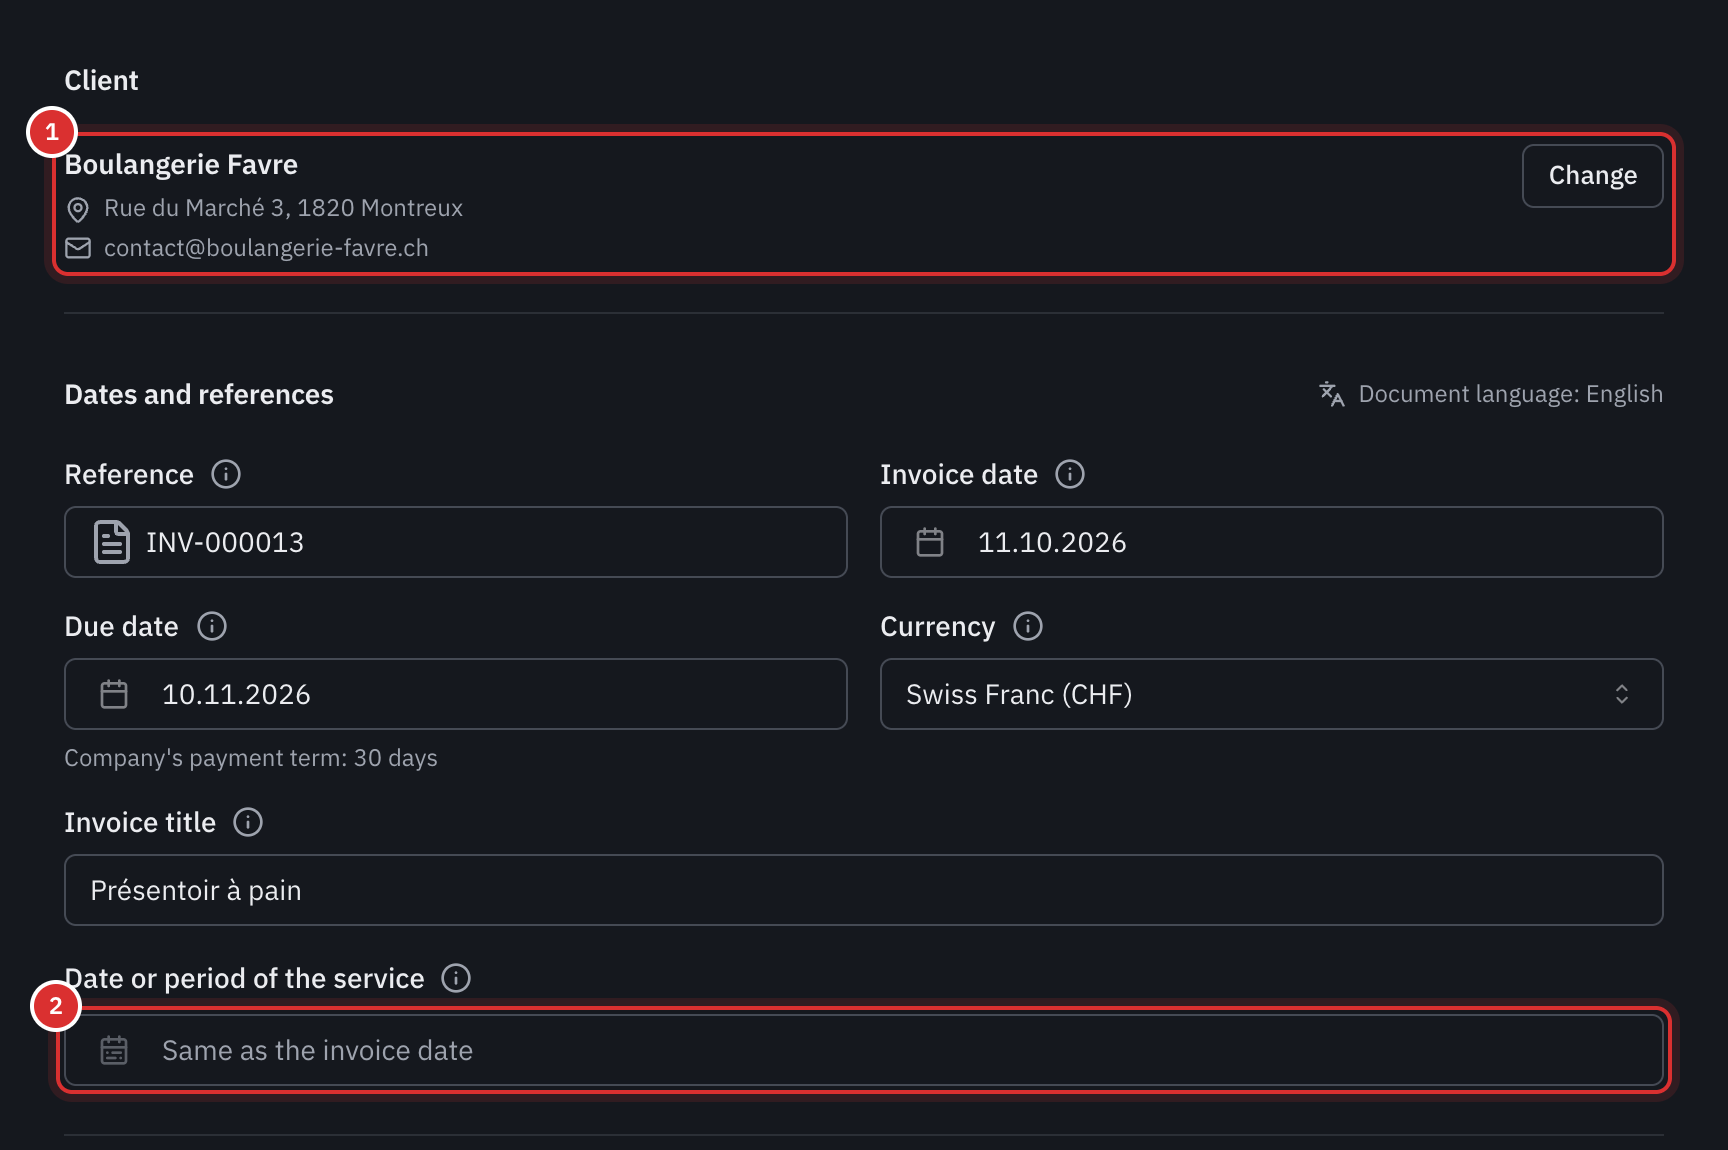Click the address Rue du Marché 3, 1820 Montreux
The image size is (1728, 1150).
[x=283, y=208]
